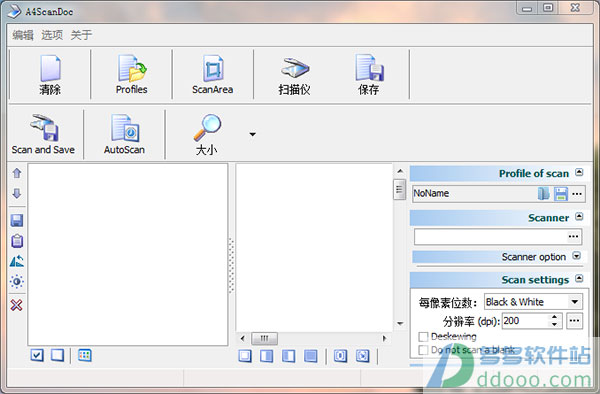Increase dpi with the stepper up arrow
Image resolution: width=600 pixels, height=394 pixels.
point(554,317)
